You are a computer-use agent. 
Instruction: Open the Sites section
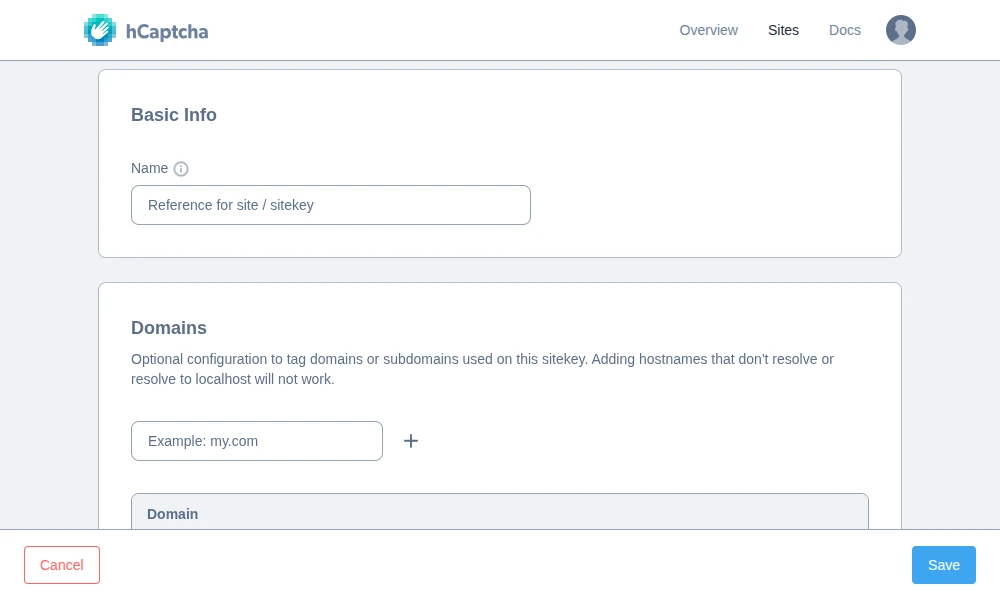pyautogui.click(x=783, y=30)
